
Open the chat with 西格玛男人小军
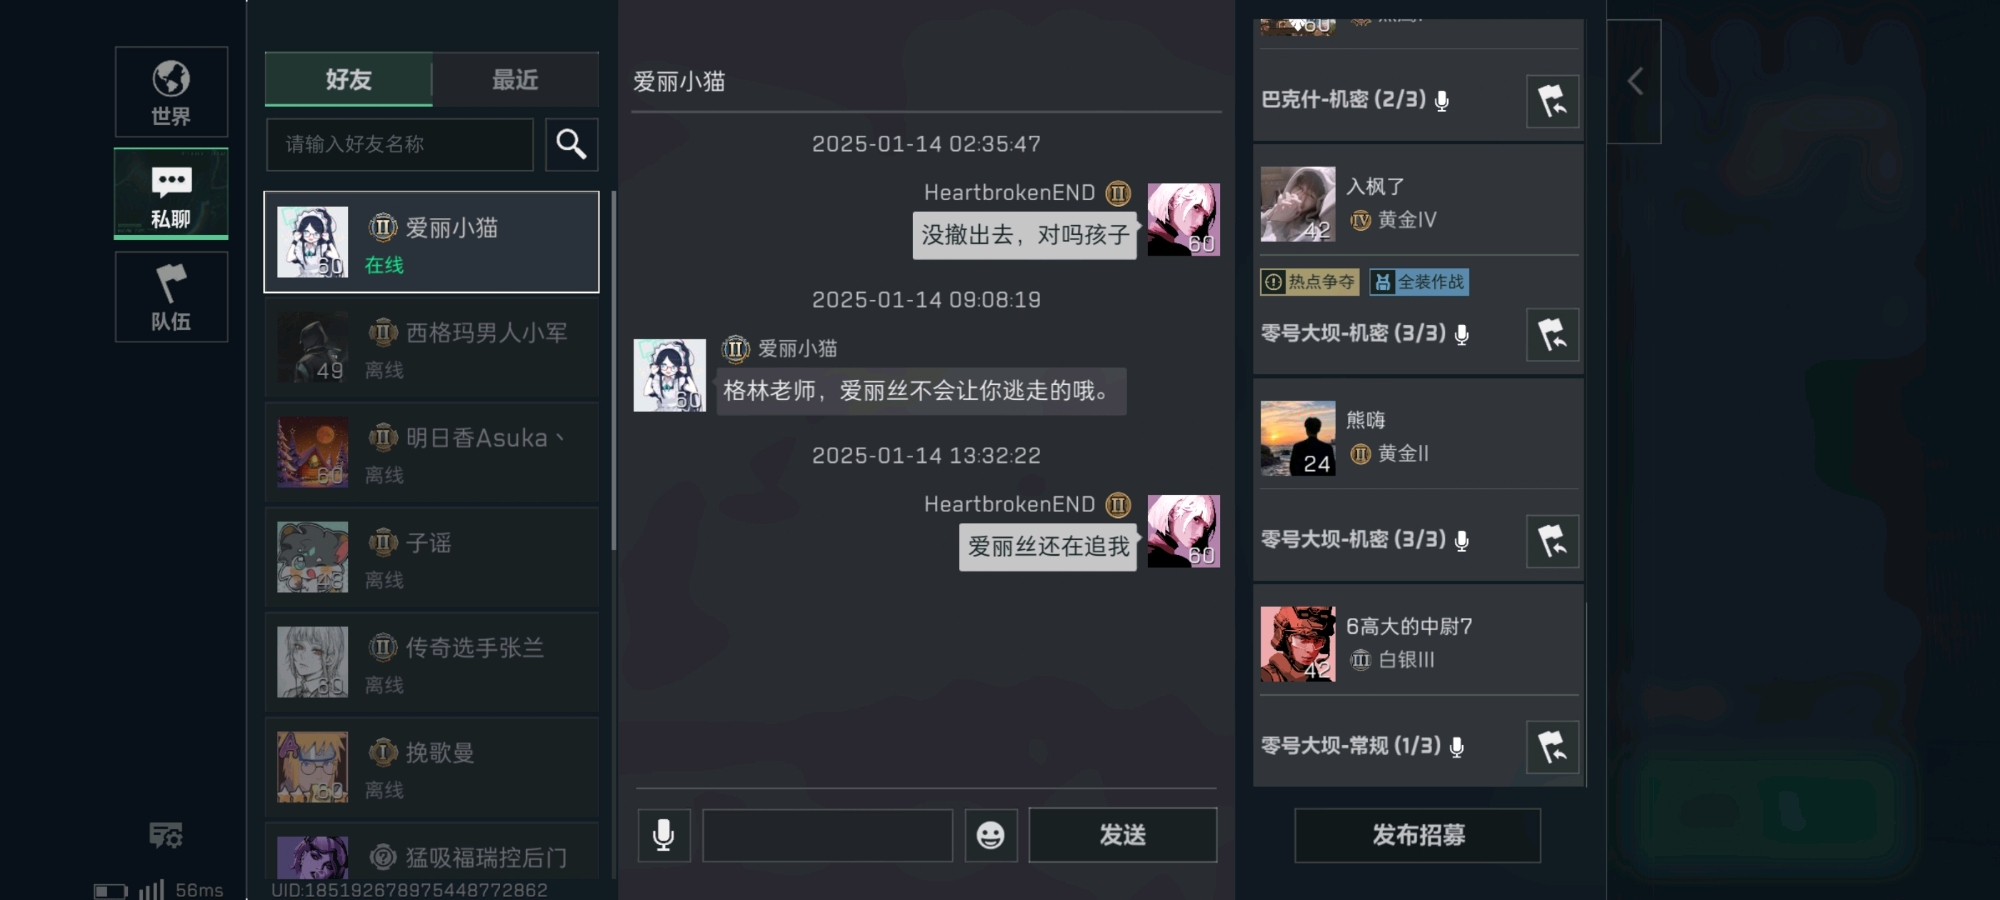[431, 350]
